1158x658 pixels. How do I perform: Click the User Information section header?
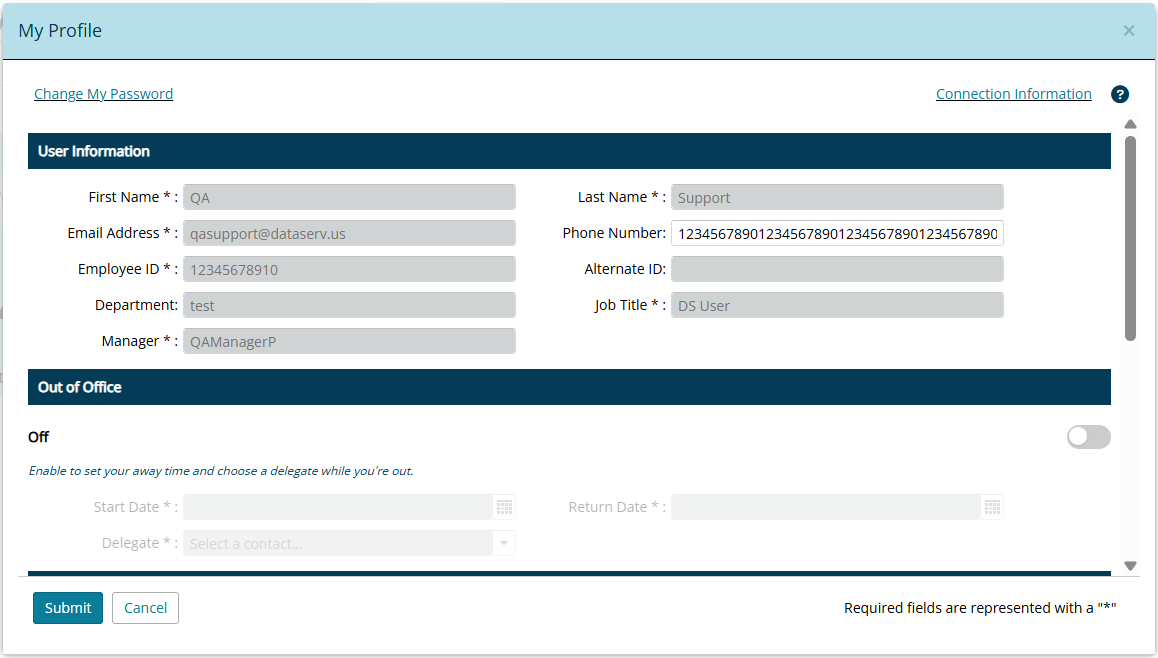569,151
